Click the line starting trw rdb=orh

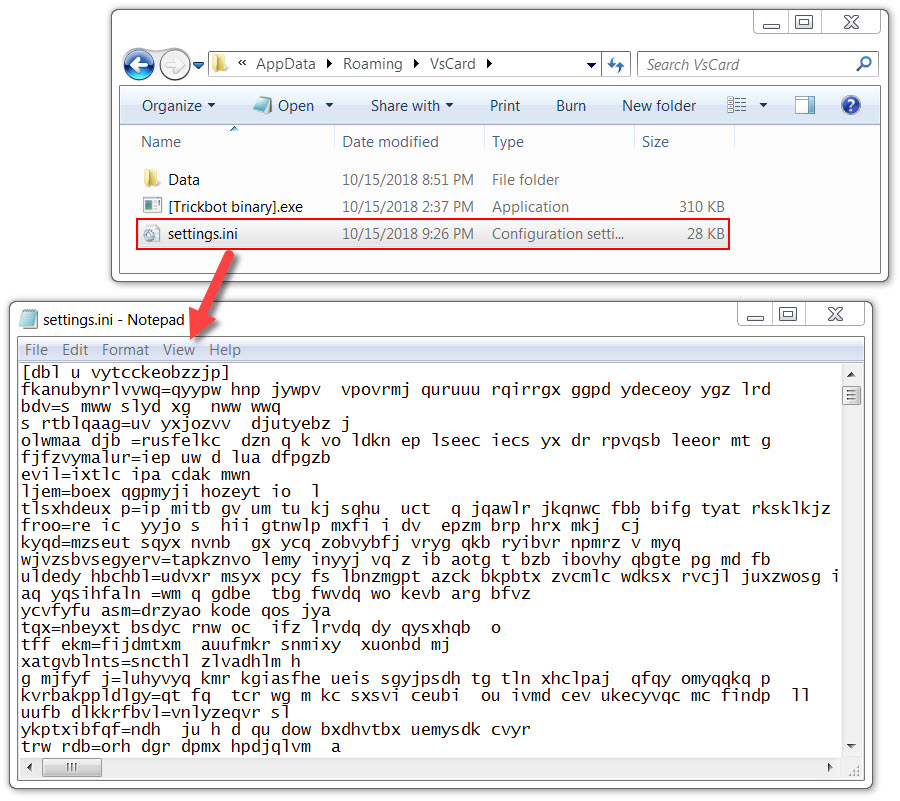pos(181,746)
